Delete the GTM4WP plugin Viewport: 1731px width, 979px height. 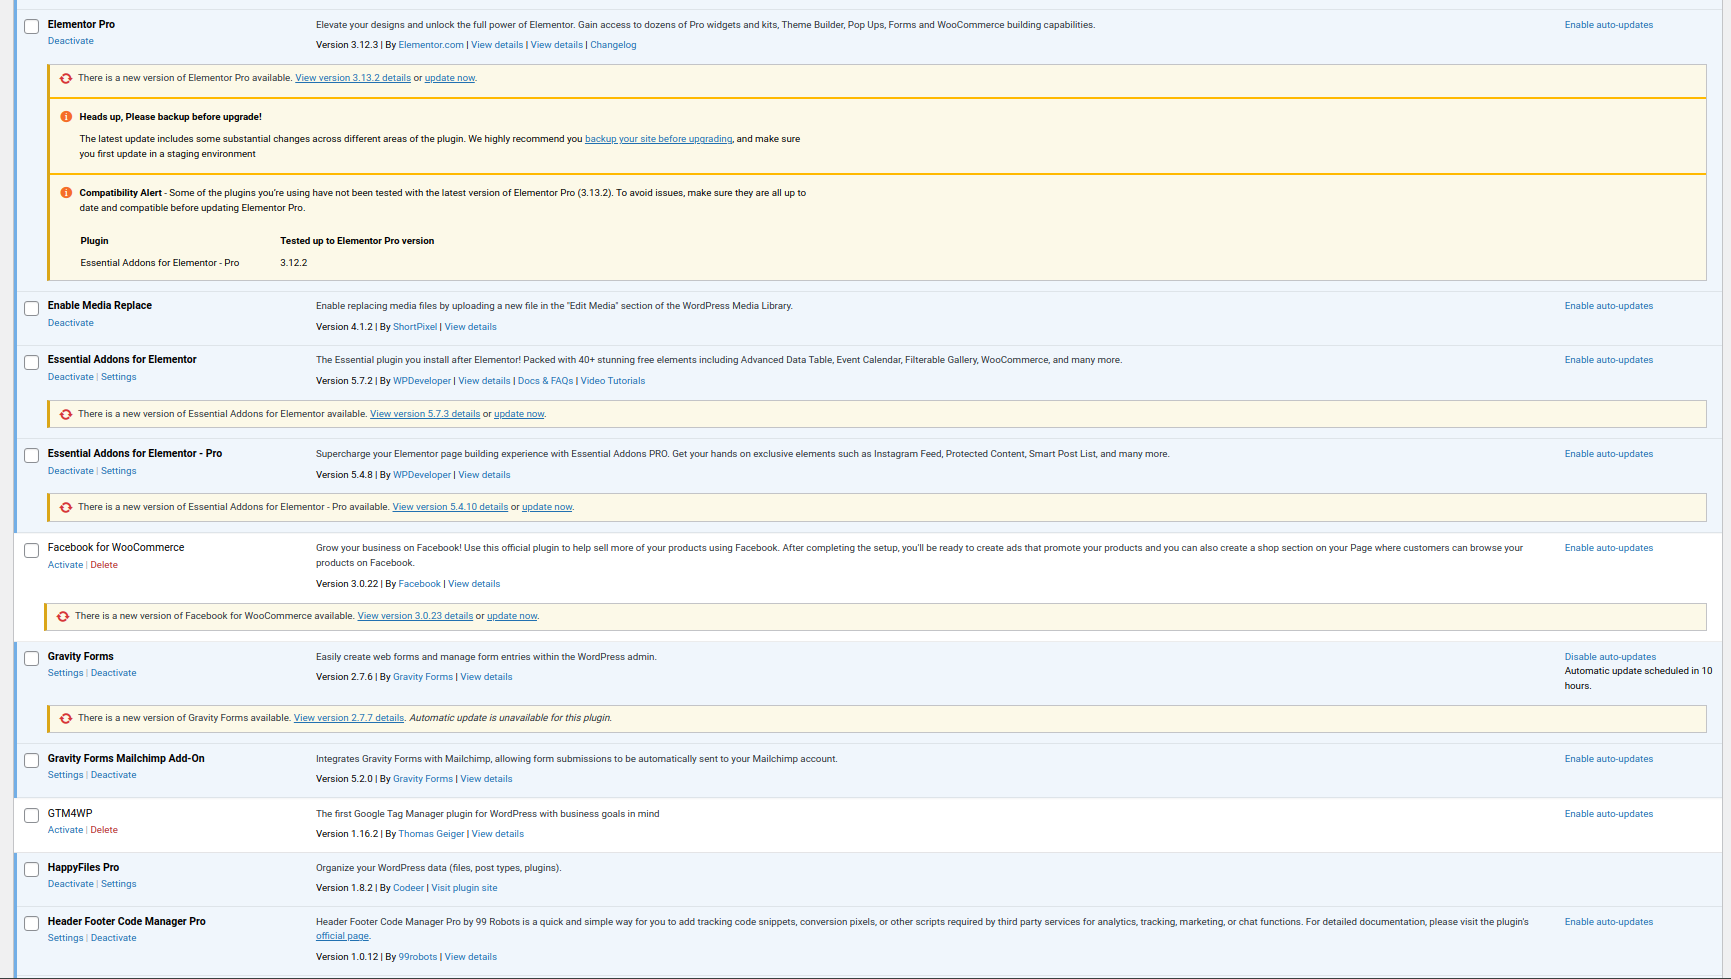pyautogui.click(x=104, y=830)
